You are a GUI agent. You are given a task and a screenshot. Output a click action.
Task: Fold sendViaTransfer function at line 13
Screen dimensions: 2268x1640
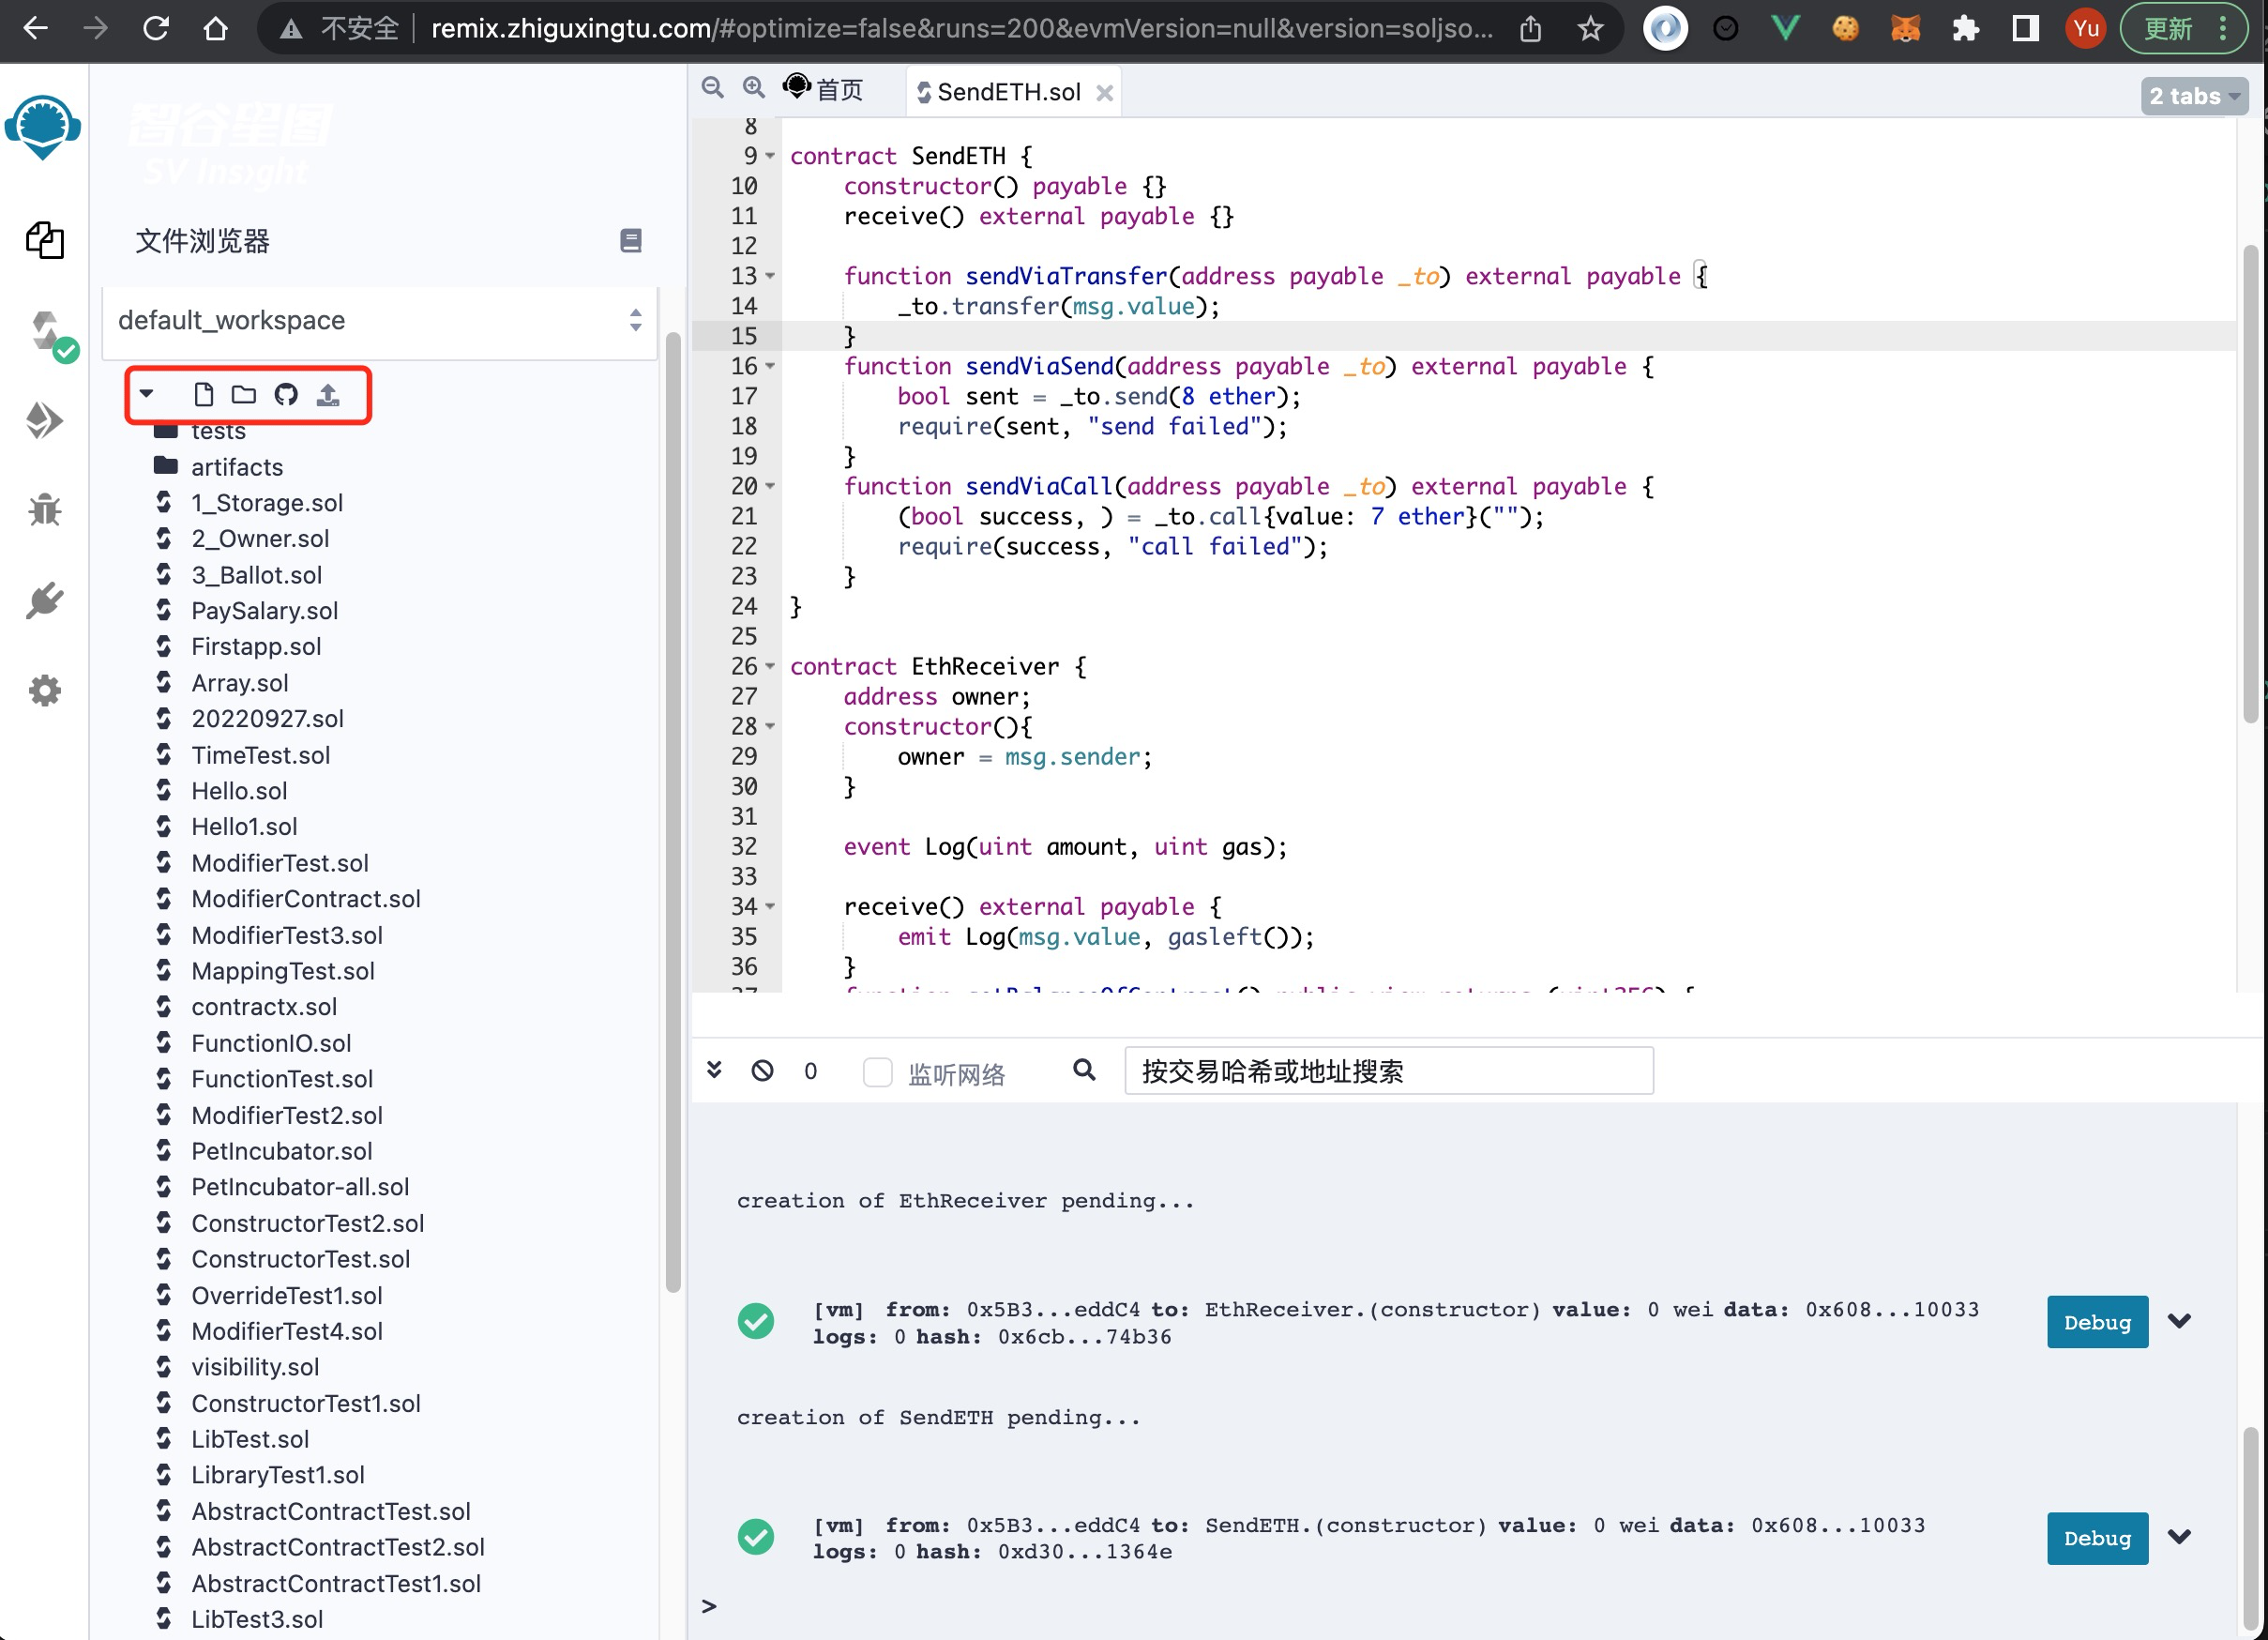click(771, 275)
